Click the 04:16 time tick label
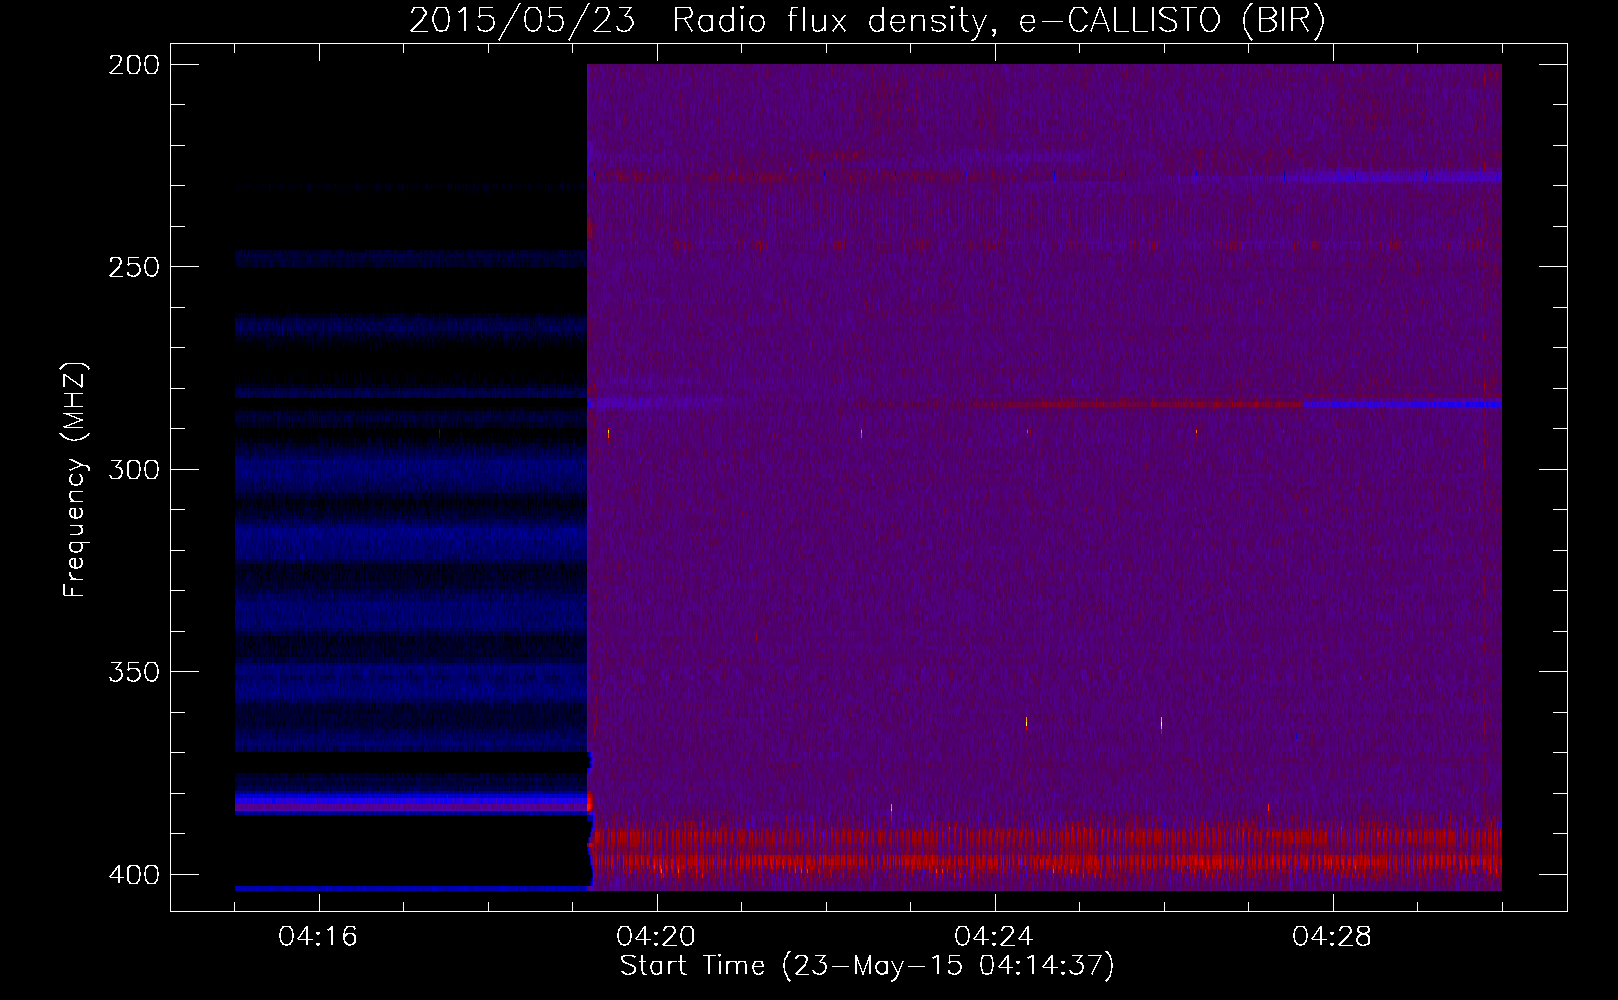Viewport: 1618px width, 1000px height. [318, 937]
